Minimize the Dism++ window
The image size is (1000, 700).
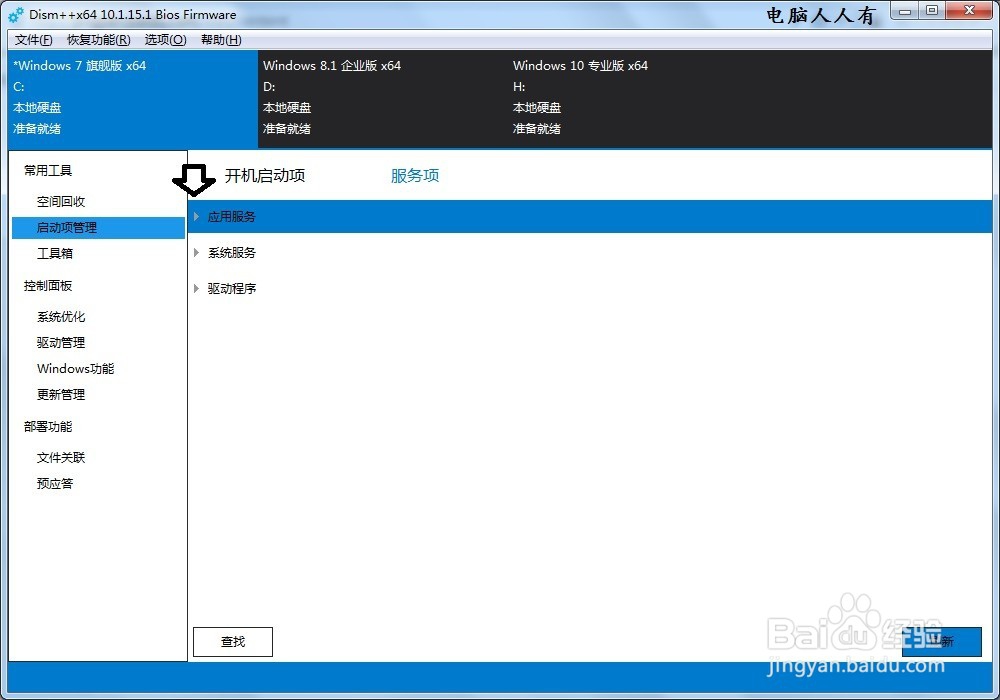(904, 11)
